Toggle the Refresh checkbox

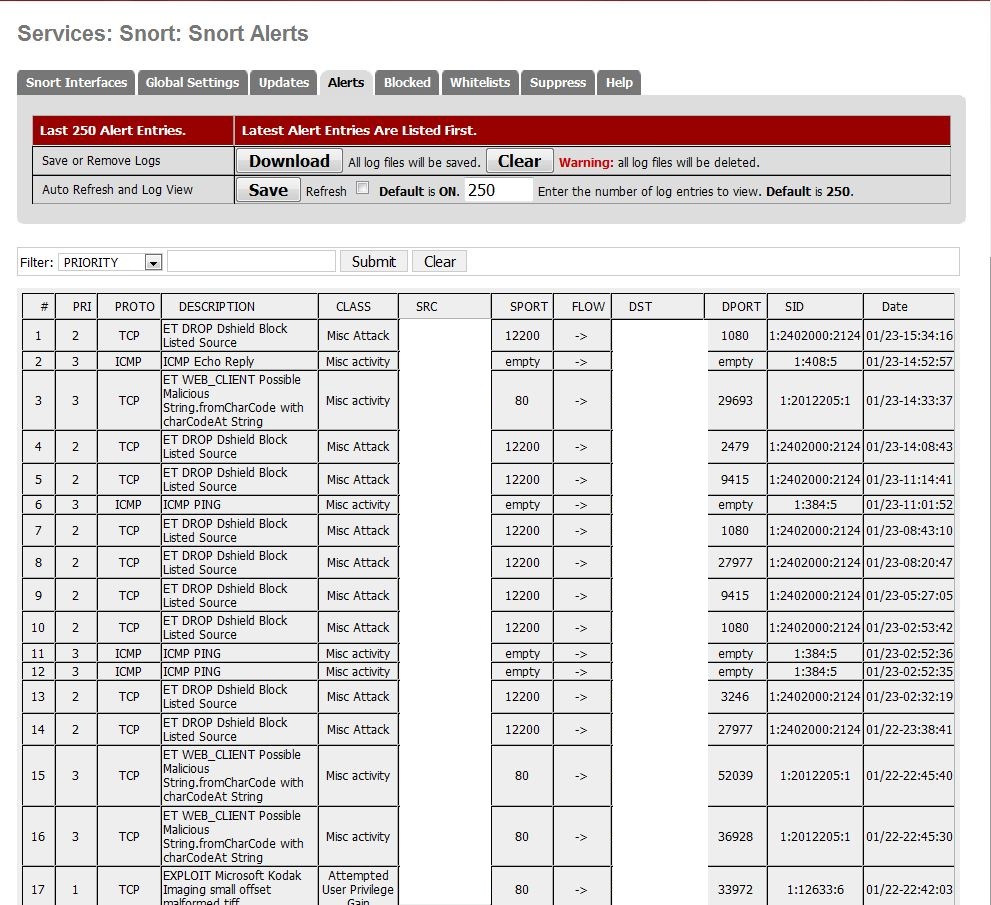click(363, 188)
